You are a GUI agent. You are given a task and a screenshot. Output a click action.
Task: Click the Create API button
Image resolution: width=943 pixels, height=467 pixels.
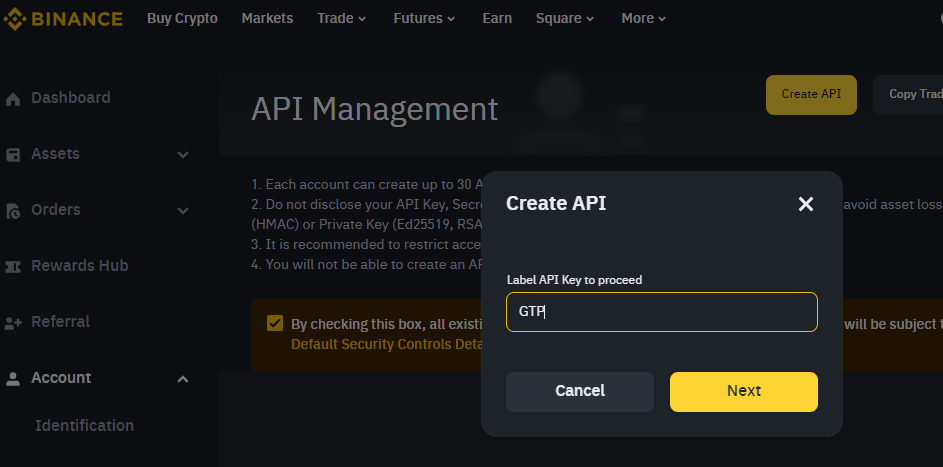(x=811, y=95)
